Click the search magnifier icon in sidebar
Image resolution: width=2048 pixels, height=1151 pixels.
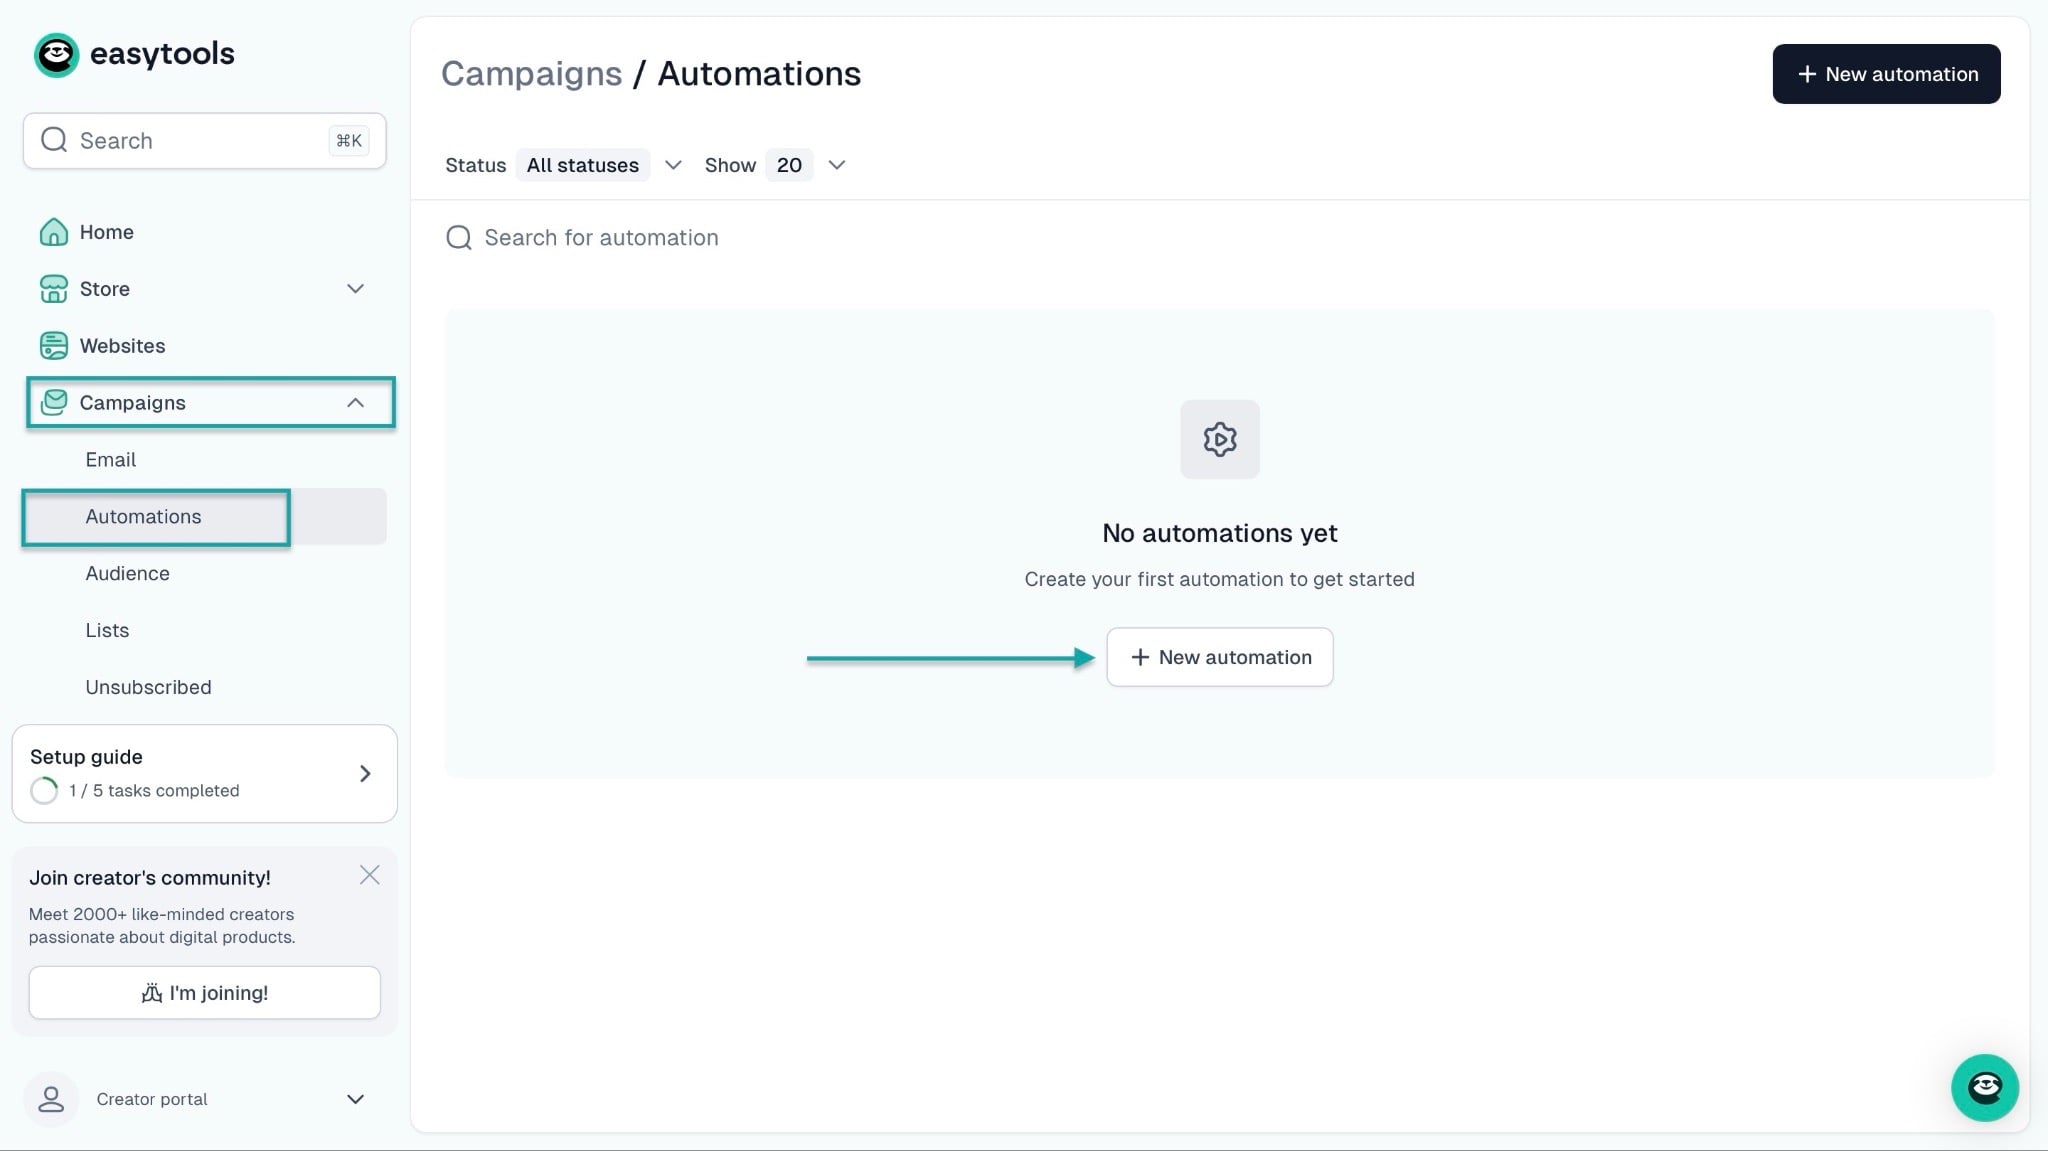pos(54,140)
